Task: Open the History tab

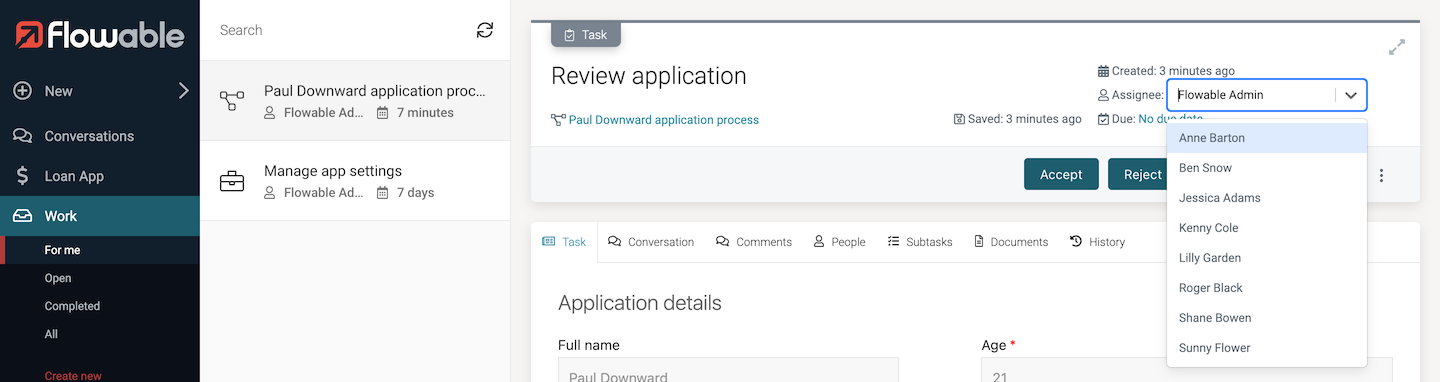Action: (1097, 242)
